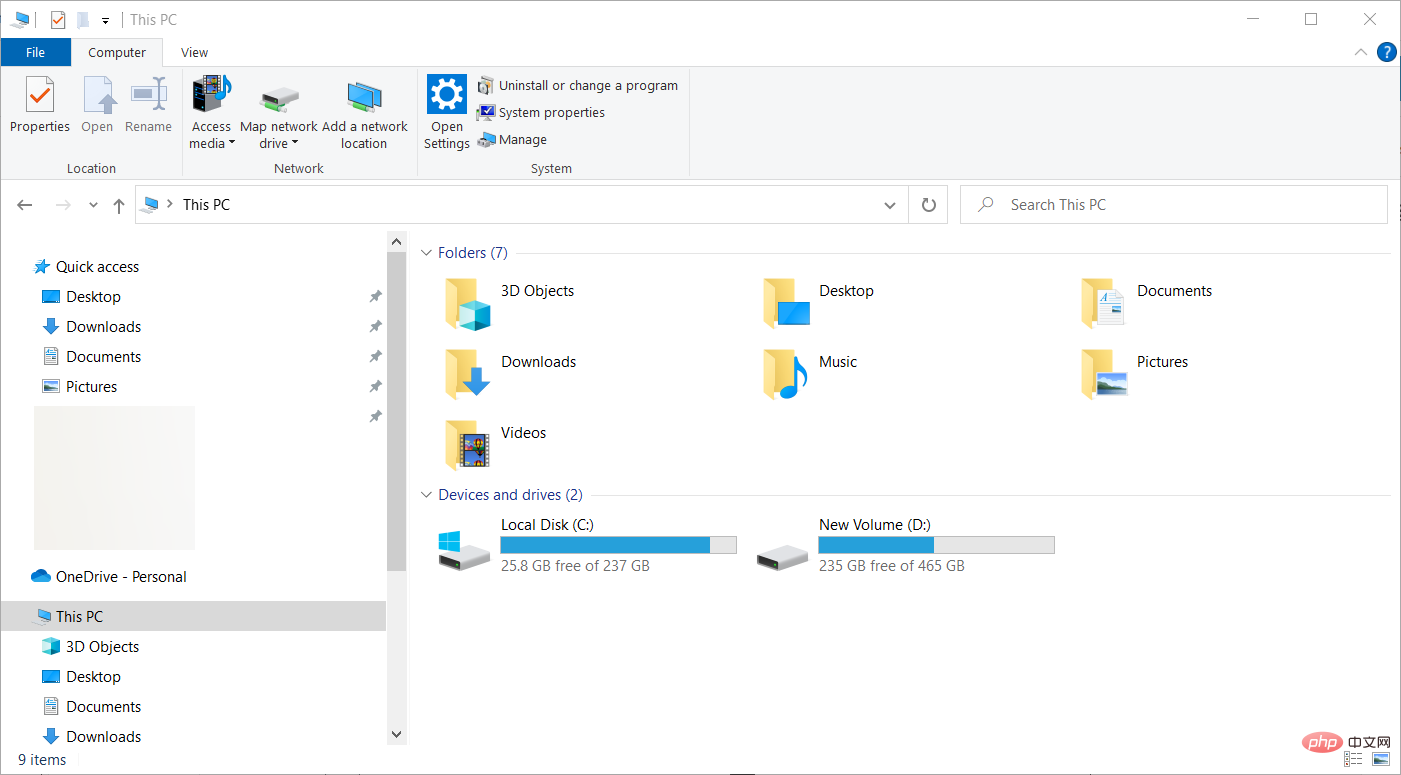Image resolution: width=1401 pixels, height=775 pixels.
Task: Click '25.8 GB free of 237 GB' text
Action: pos(575,566)
